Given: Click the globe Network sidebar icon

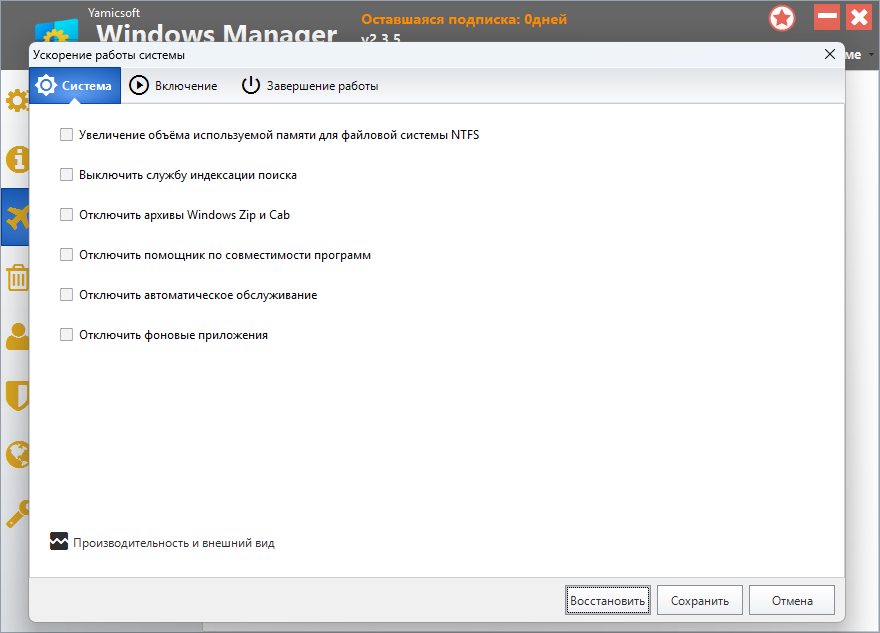Looking at the screenshot, I should click(15, 455).
